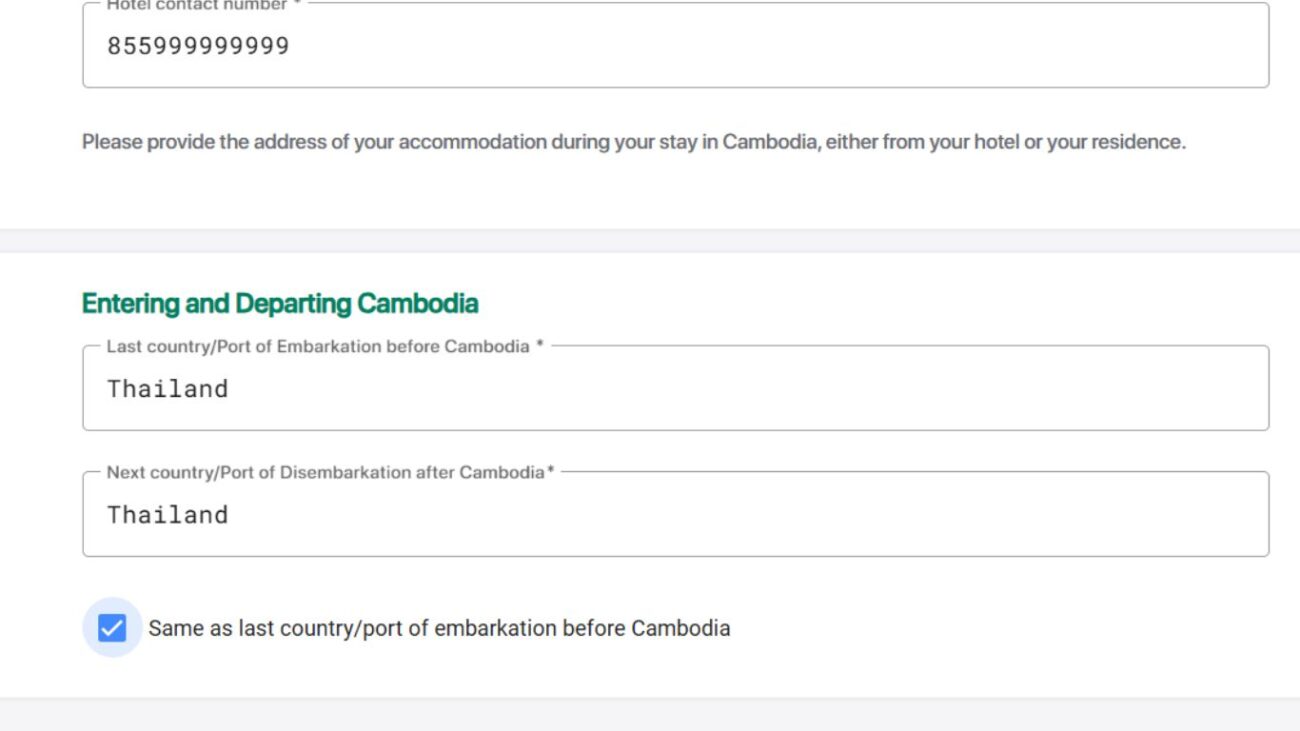Place cursor on the 855999999999 phone number
Screen dimensions: 1300x731
pos(198,46)
